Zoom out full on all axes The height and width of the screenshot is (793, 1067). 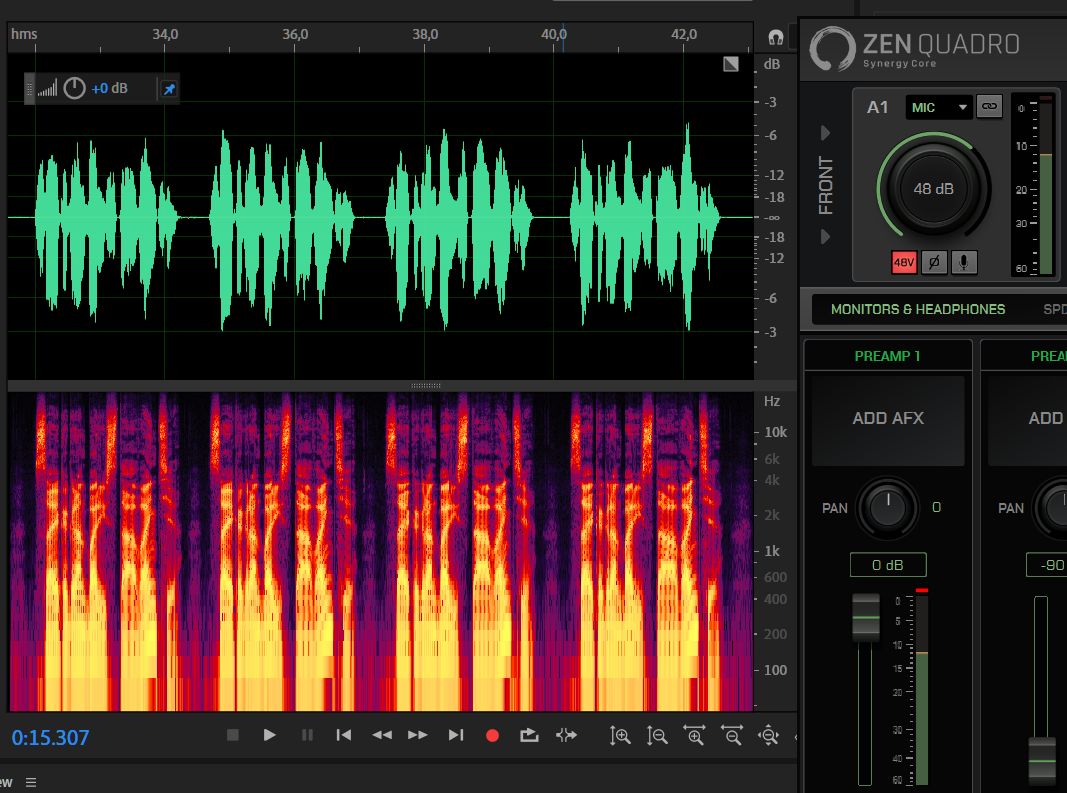[x=768, y=736]
